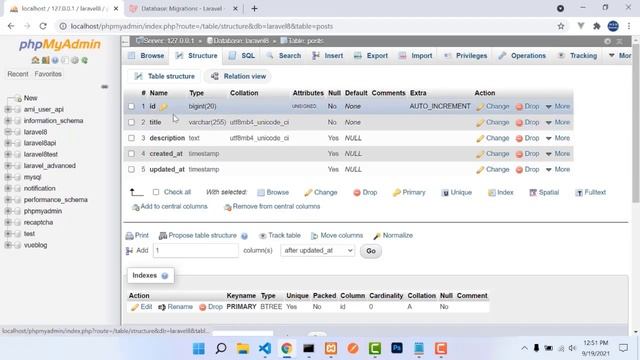This screenshot has height=360, width=640.
Task: Open the Operations tab
Action: (522, 56)
